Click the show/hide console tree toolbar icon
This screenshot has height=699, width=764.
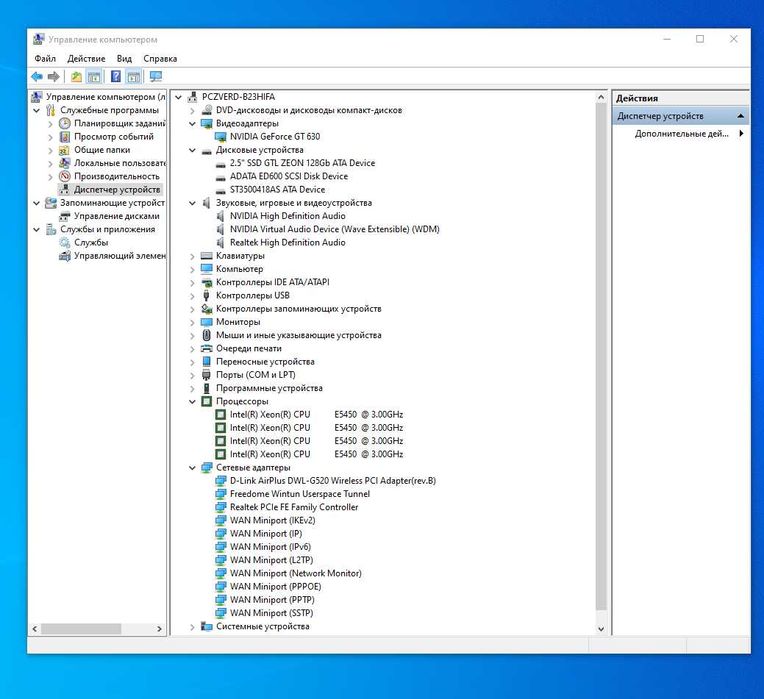point(94,76)
